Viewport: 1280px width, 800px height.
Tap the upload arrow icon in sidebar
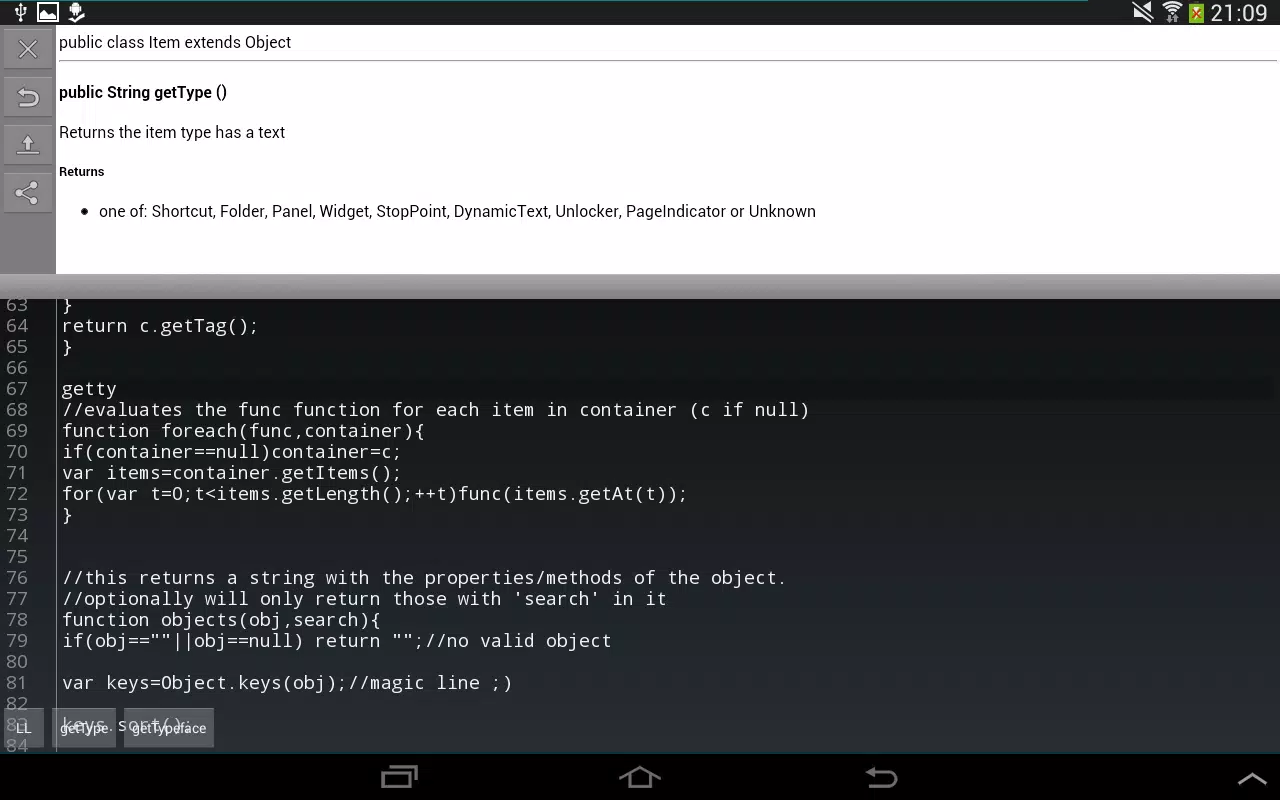(28, 145)
